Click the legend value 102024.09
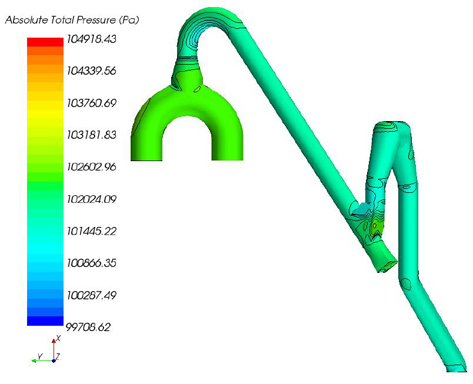Screen dimensions: 473x384 pyautogui.click(x=92, y=199)
